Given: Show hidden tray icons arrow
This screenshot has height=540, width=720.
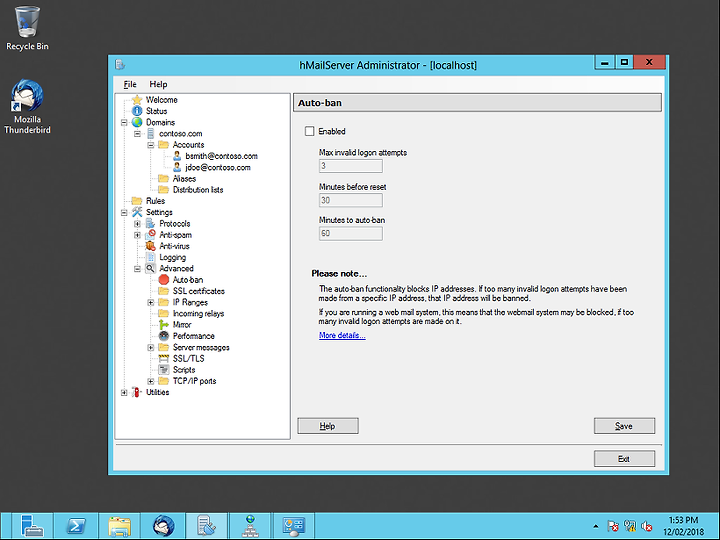Looking at the screenshot, I should pos(596,526).
